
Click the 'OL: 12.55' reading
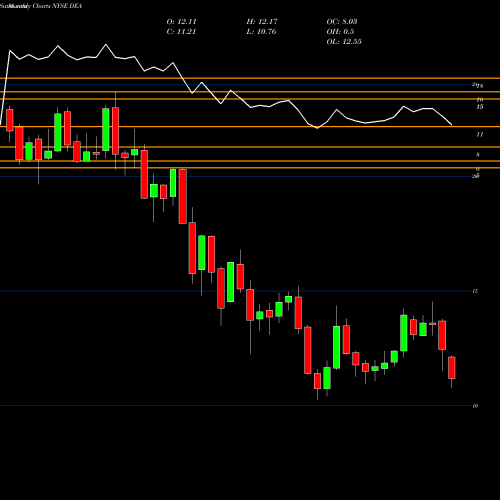tap(344, 42)
